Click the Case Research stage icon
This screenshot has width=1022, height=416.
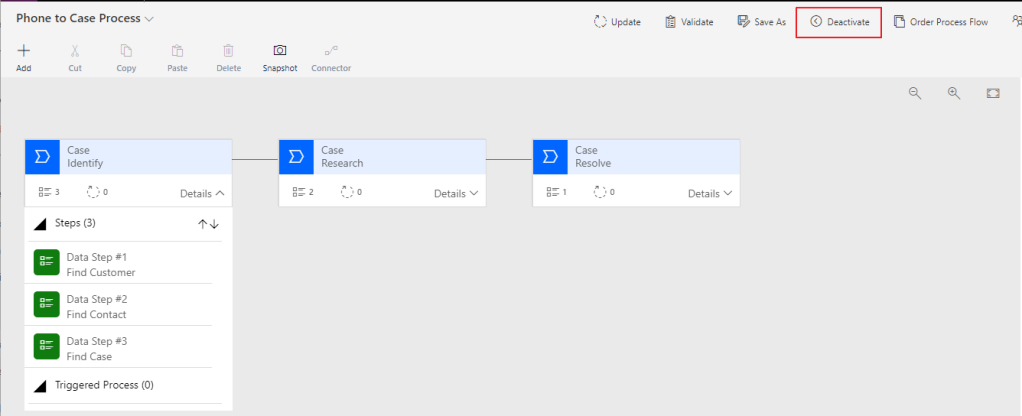point(296,157)
